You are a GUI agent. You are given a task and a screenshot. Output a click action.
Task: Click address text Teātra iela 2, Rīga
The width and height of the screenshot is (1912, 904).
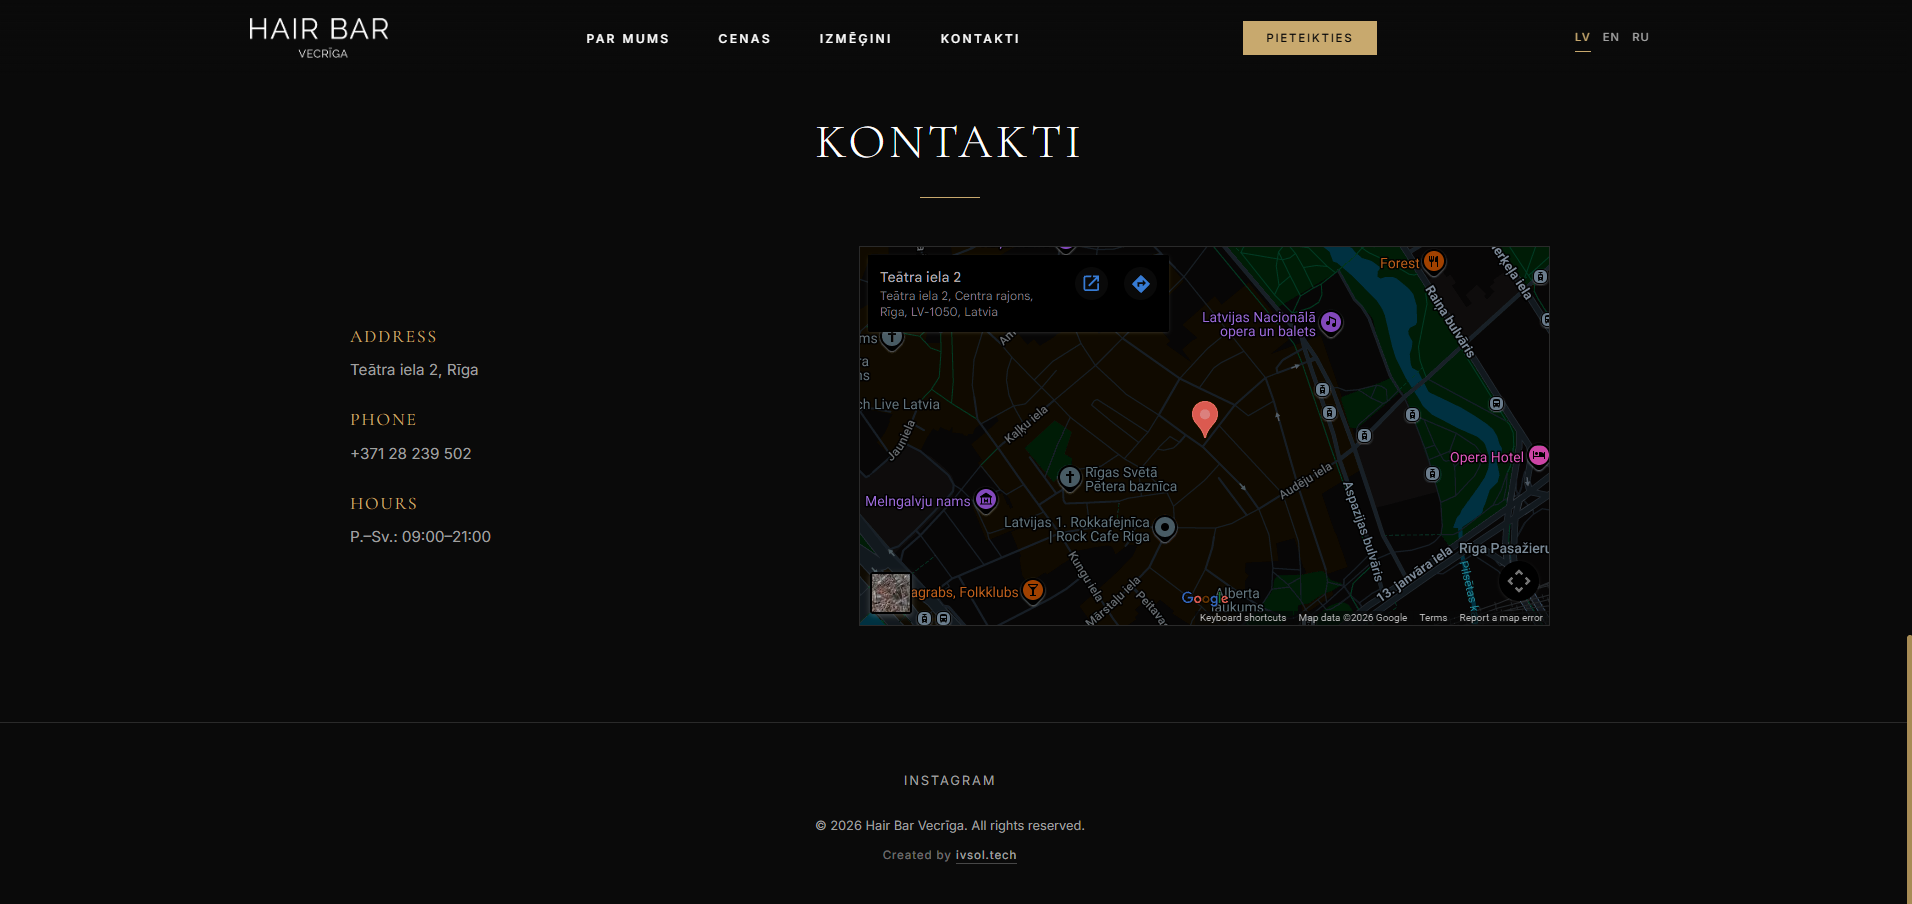pyautogui.click(x=414, y=370)
